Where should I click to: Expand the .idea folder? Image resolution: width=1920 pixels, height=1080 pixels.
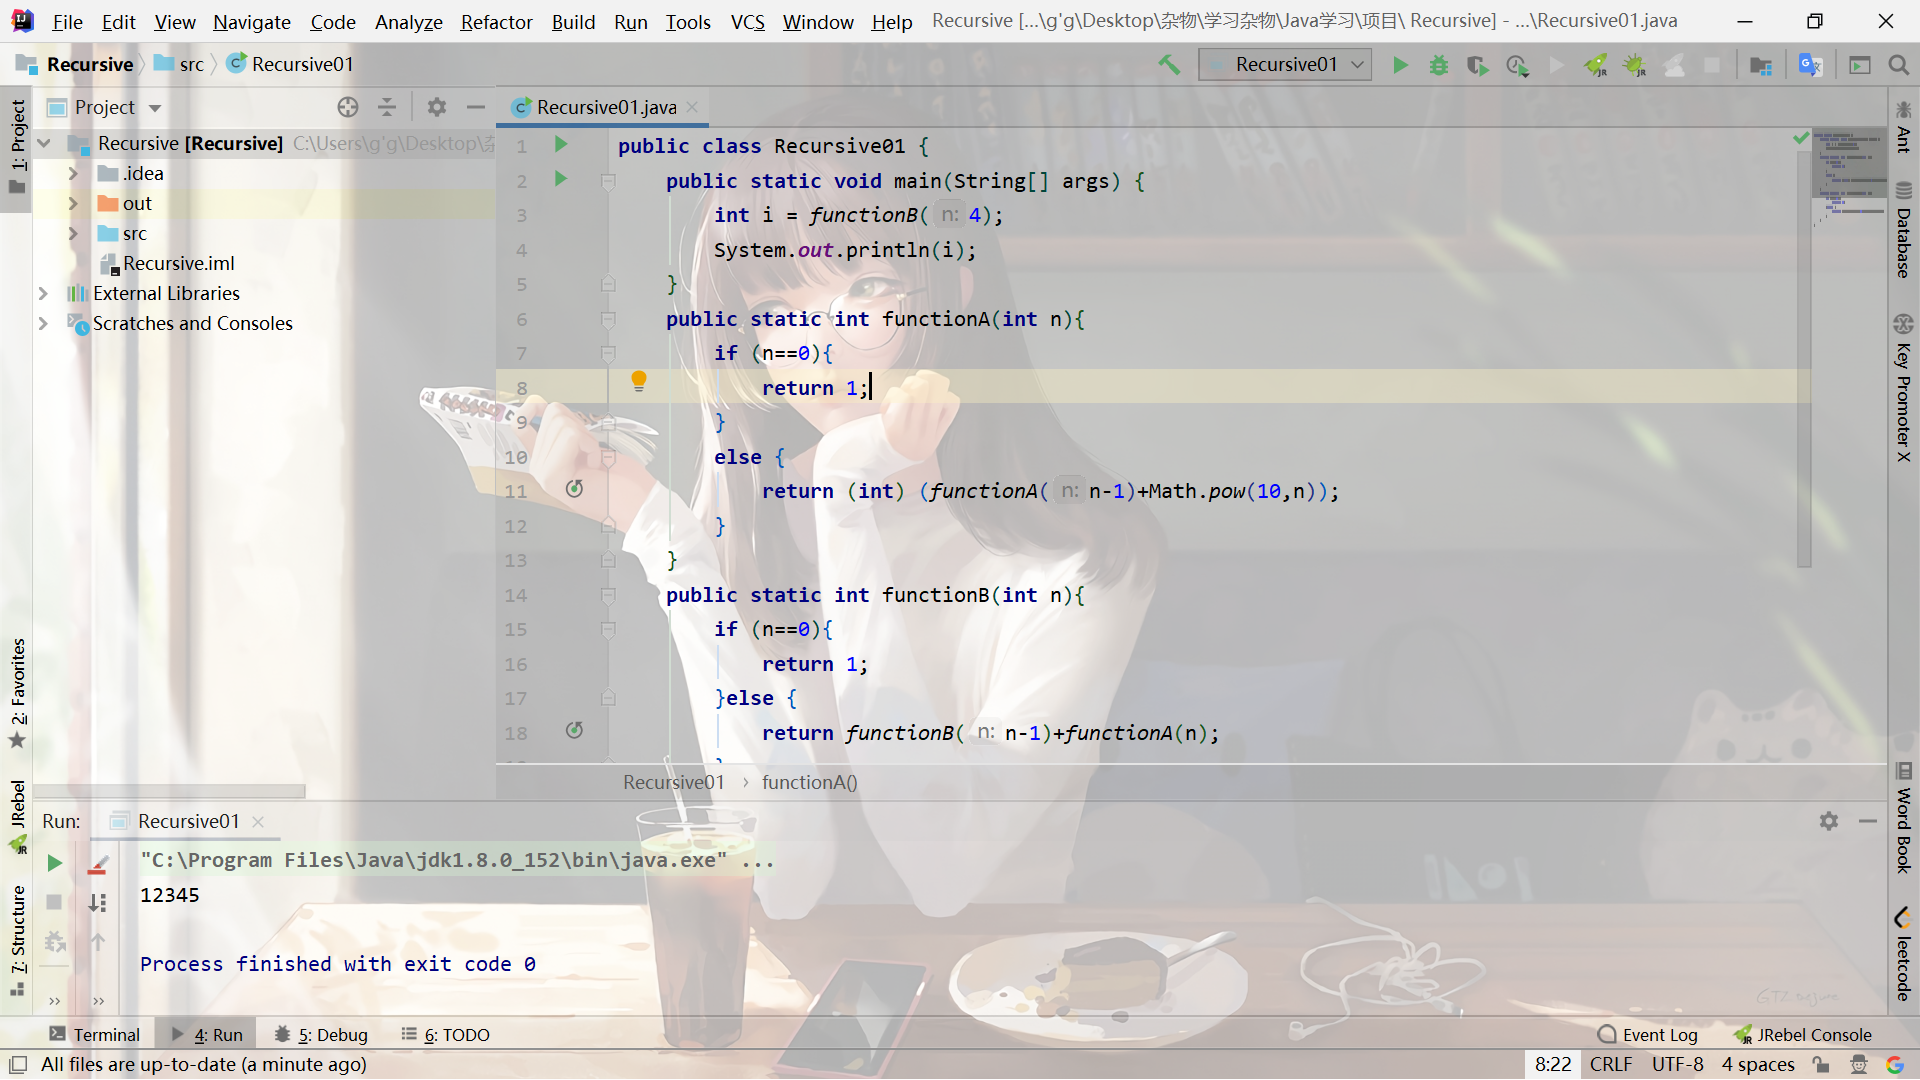coord(73,174)
